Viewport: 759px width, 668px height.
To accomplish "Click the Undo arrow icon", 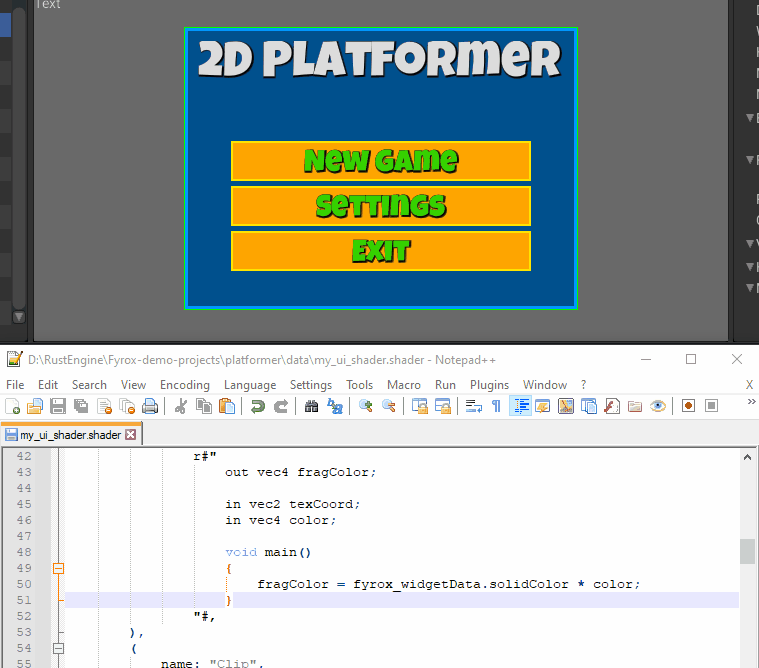I will (x=258, y=406).
